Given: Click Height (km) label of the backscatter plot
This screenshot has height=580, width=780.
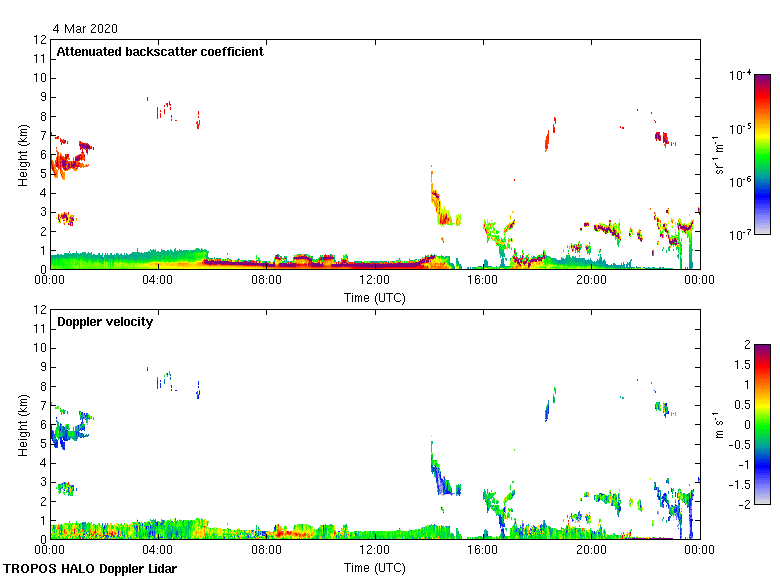Looking at the screenshot, I should pos(22,154).
